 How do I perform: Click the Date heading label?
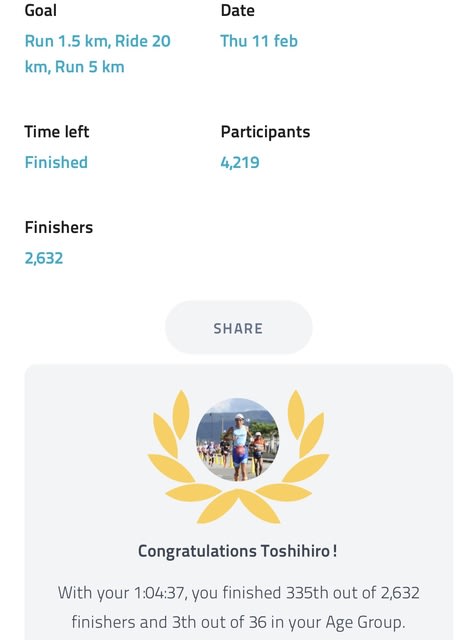click(x=237, y=10)
